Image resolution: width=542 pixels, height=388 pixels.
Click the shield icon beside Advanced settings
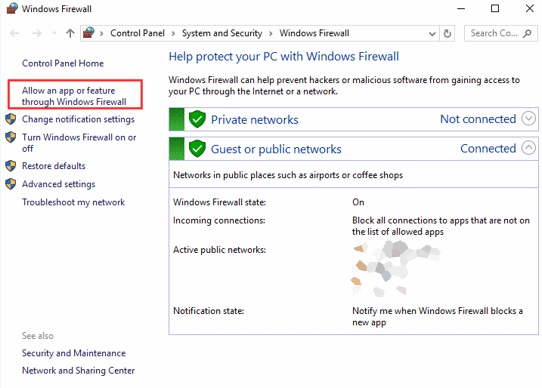(x=11, y=184)
